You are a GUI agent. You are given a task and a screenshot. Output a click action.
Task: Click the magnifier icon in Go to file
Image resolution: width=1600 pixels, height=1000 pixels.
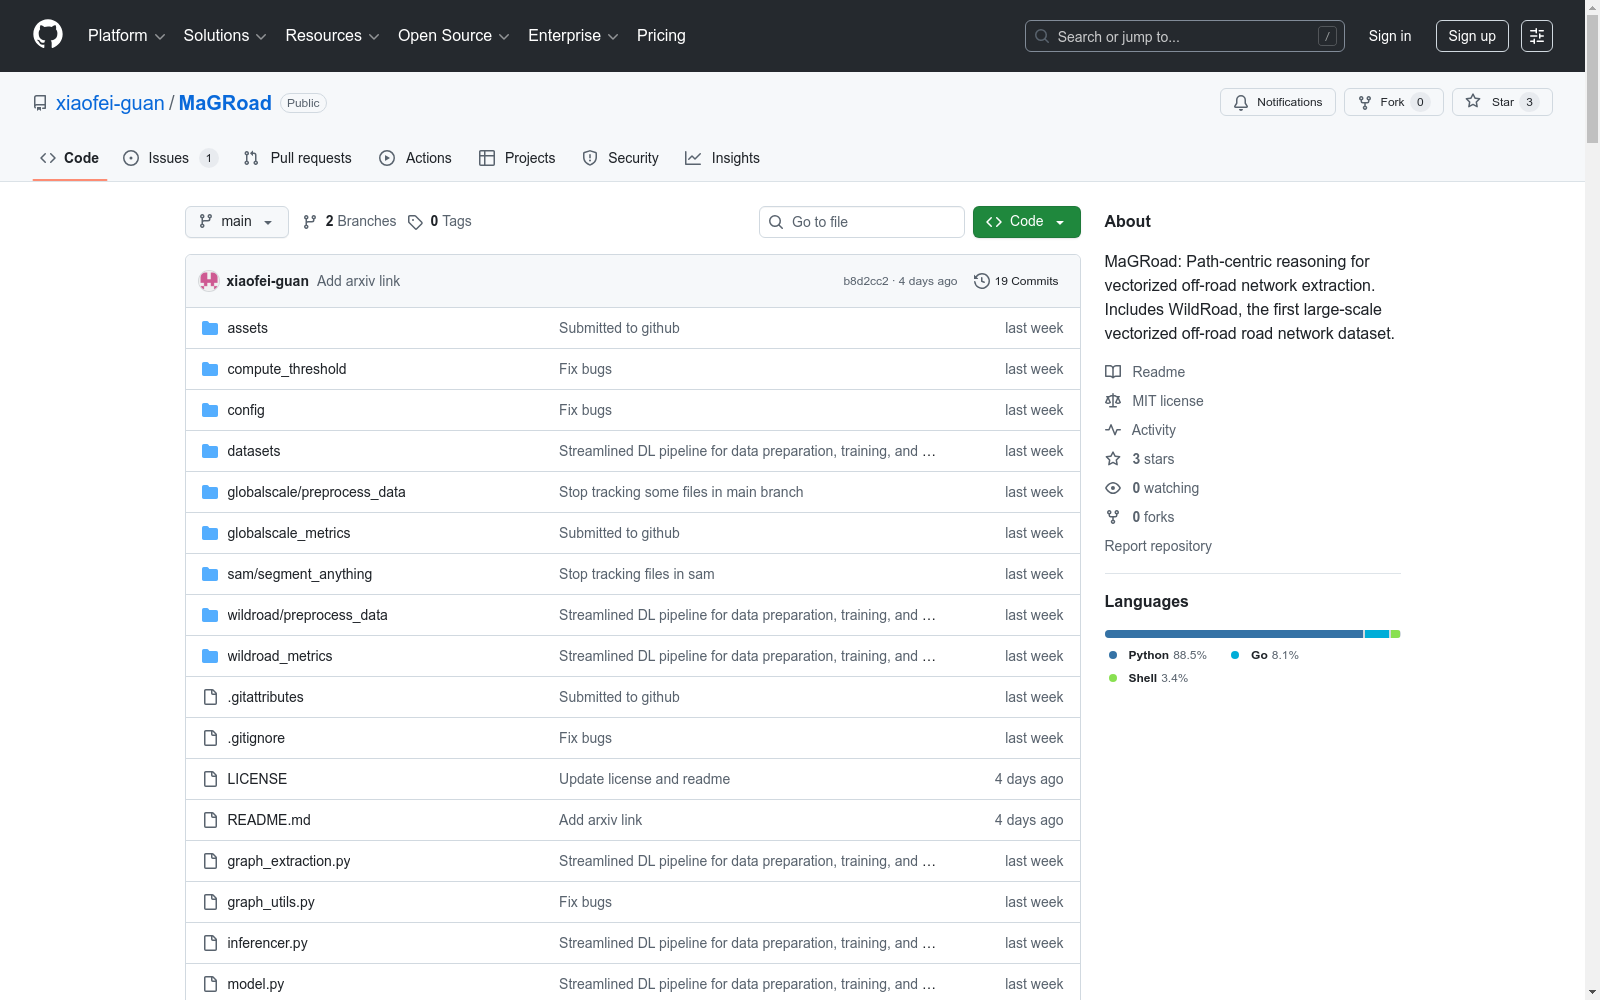click(776, 222)
